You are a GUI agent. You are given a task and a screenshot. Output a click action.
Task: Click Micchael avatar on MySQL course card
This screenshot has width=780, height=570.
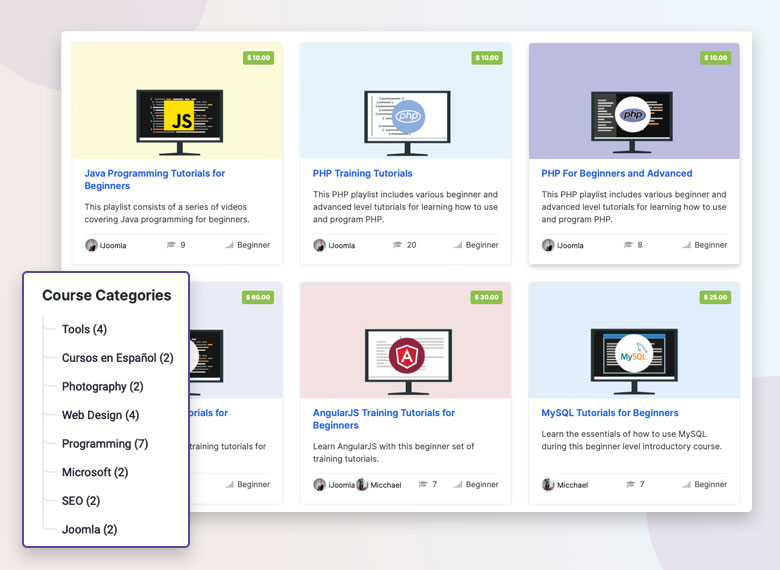(x=548, y=484)
